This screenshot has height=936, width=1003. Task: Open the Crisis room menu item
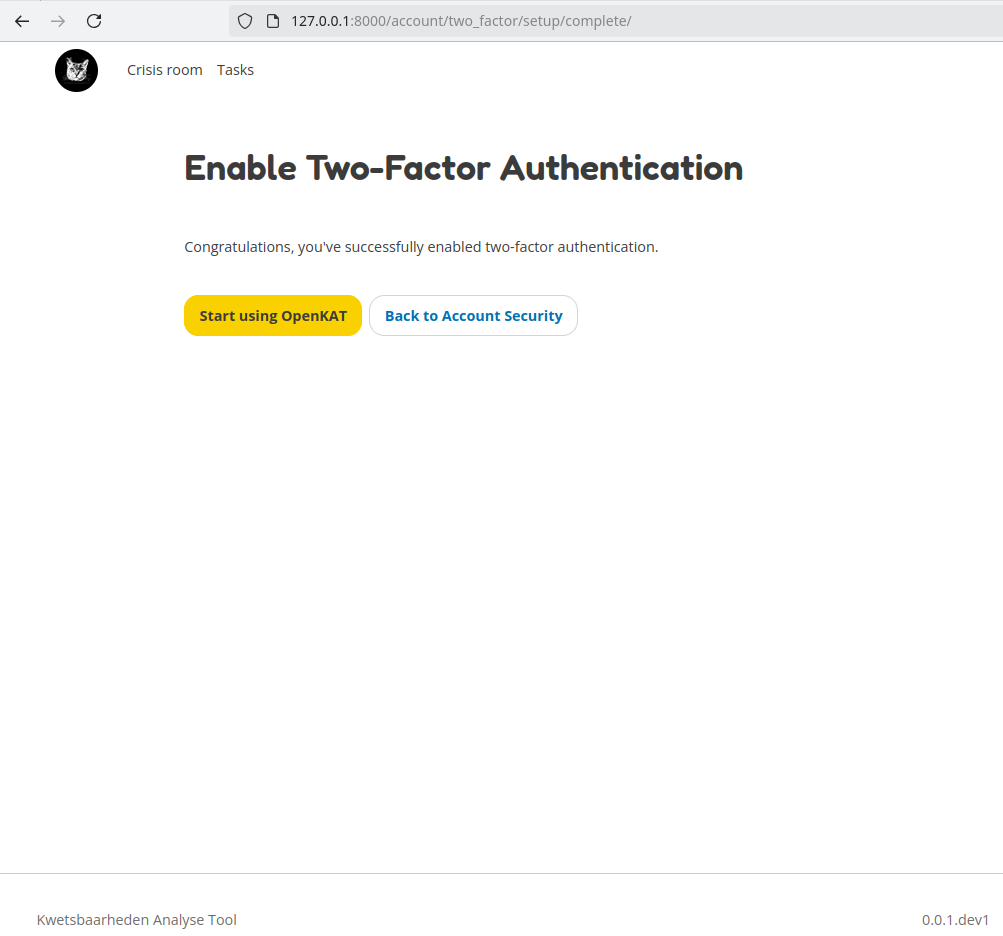[x=164, y=70]
